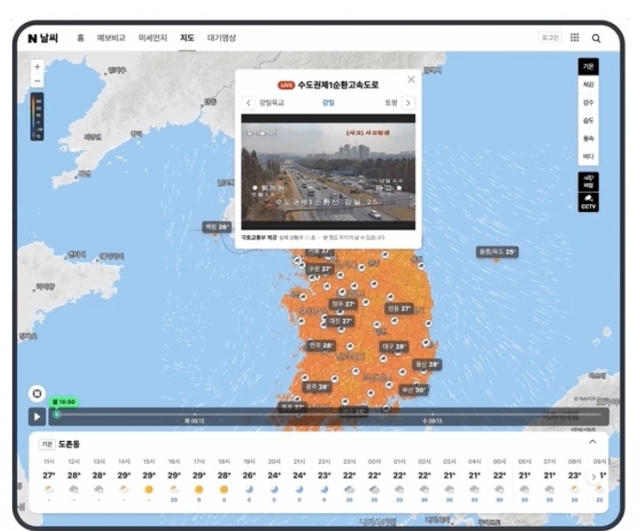The image size is (640, 531).
Task: Open the 미세먼지 tab
Action: [153, 38]
